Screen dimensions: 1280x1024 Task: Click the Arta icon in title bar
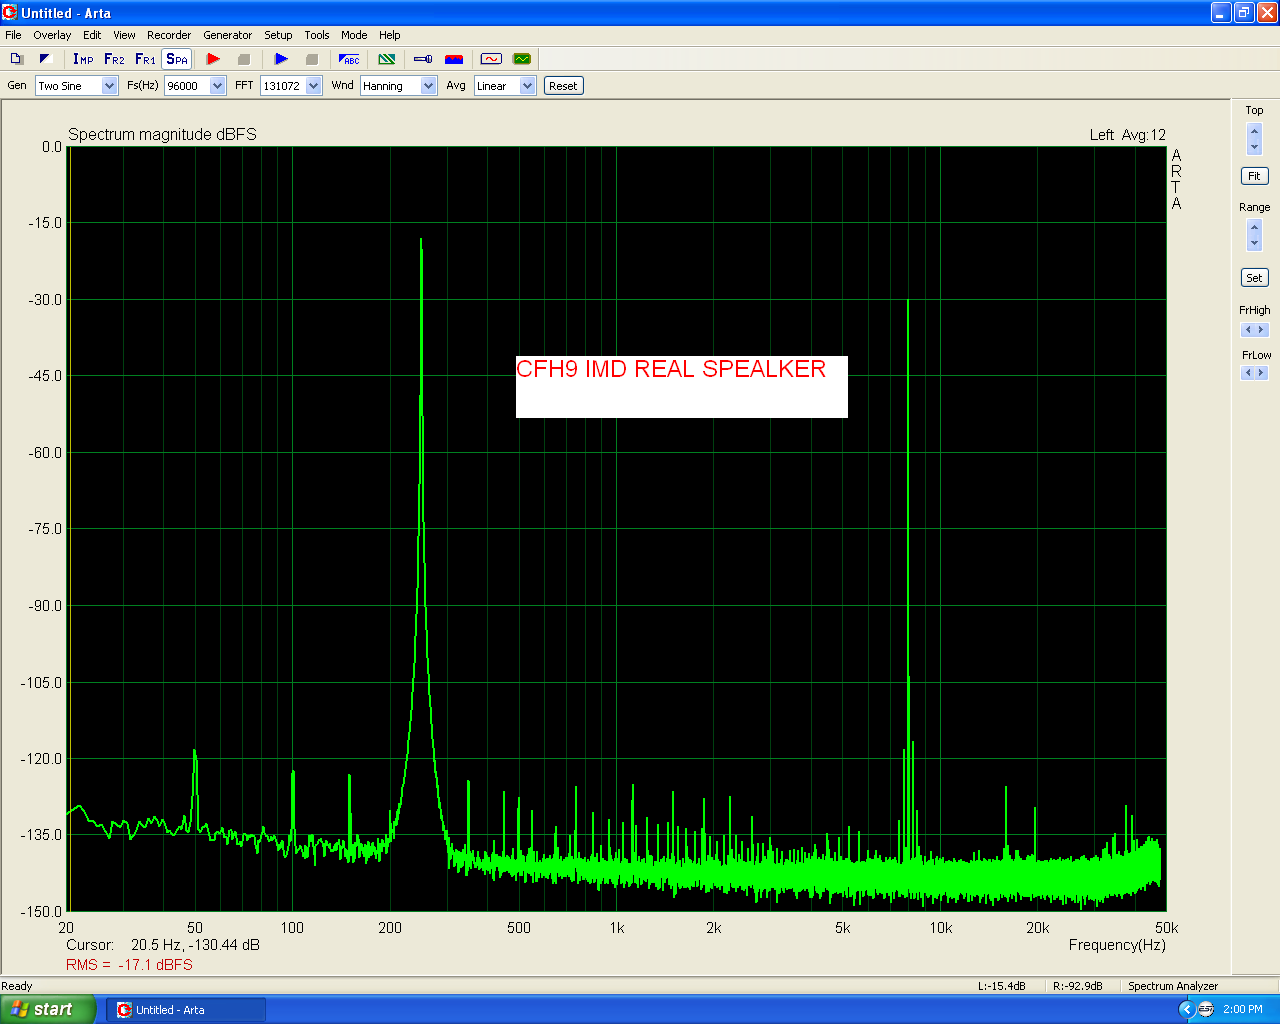(10, 12)
